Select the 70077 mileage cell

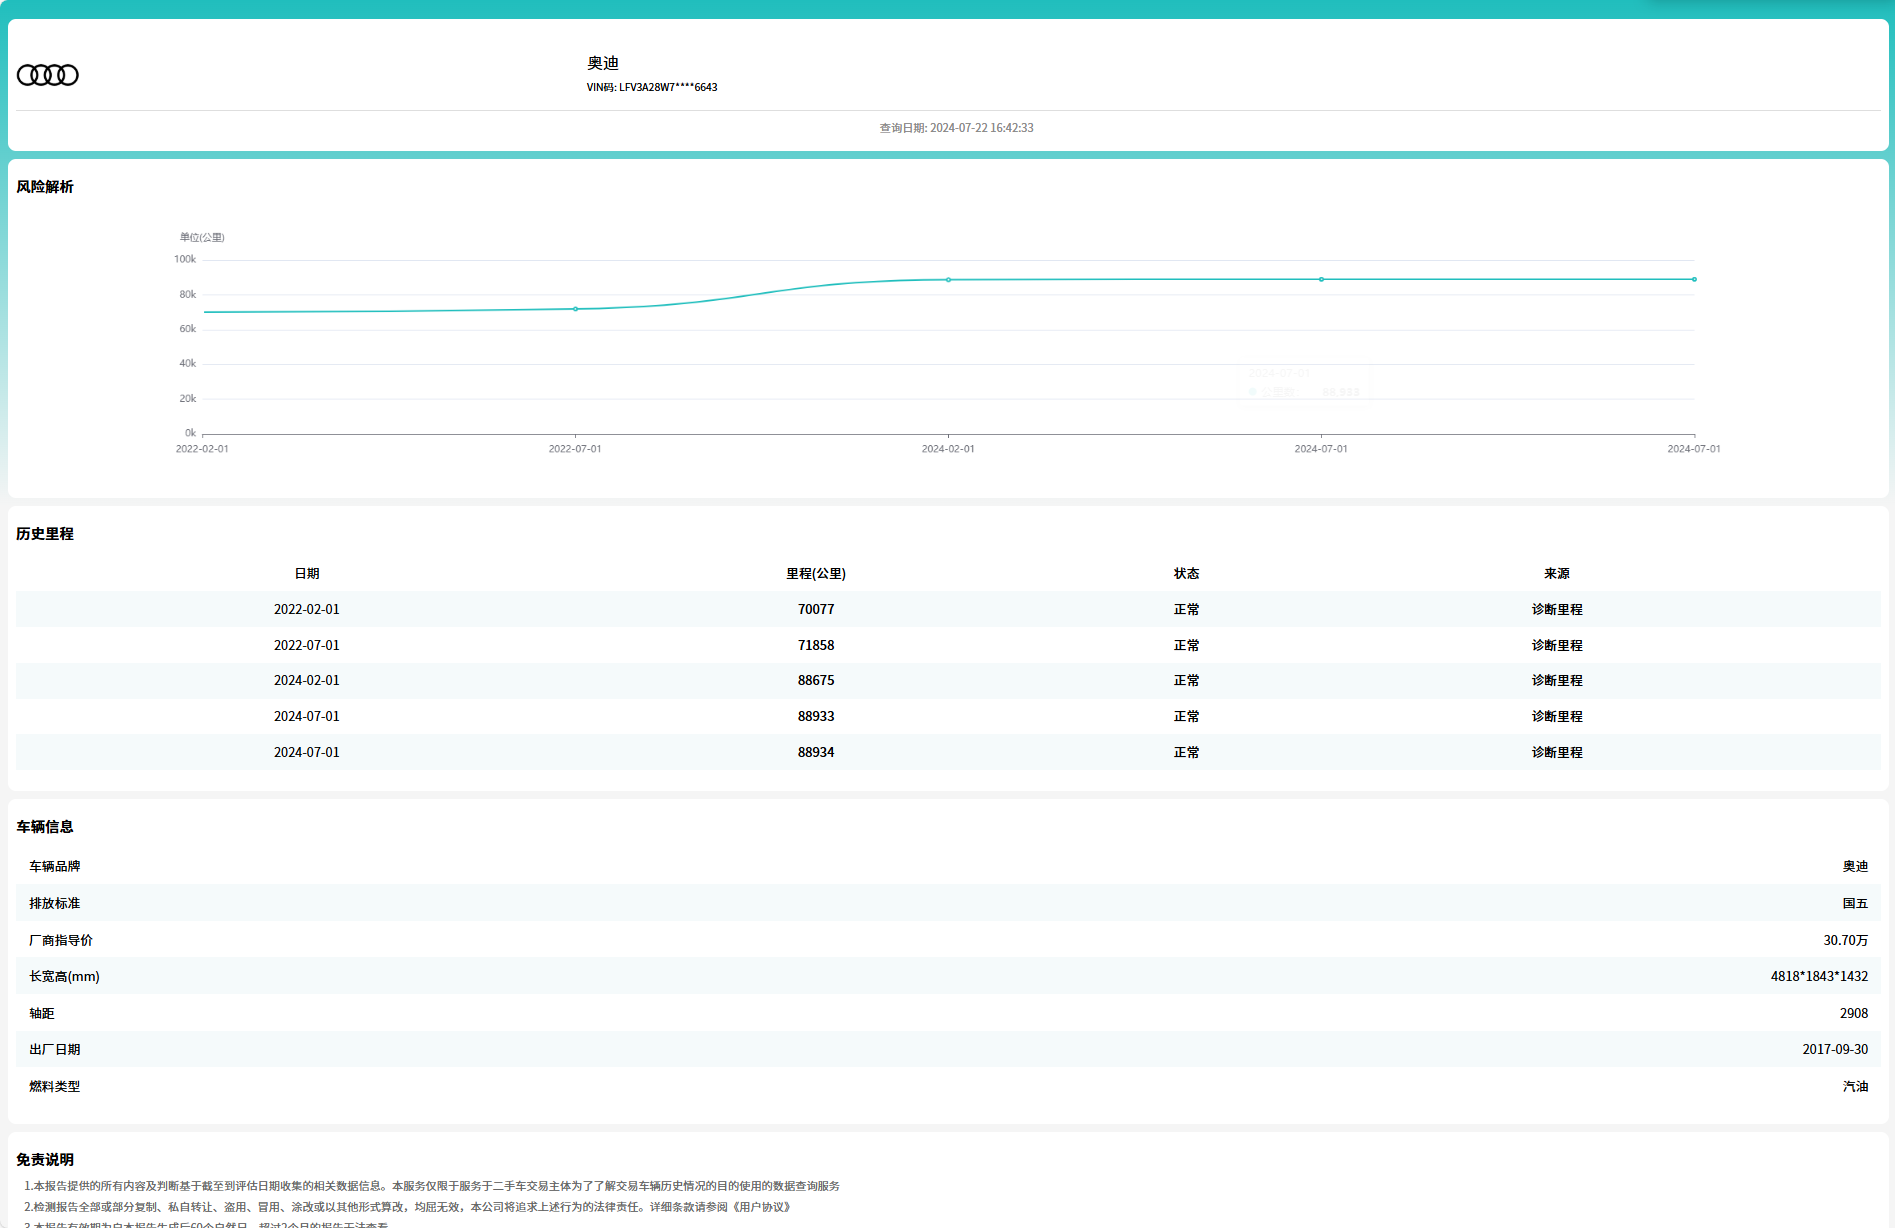tap(815, 610)
